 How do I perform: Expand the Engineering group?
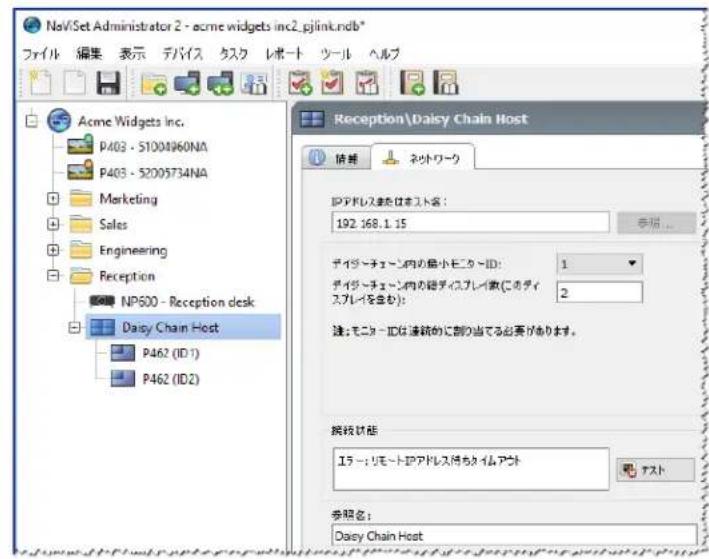point(53,250)
